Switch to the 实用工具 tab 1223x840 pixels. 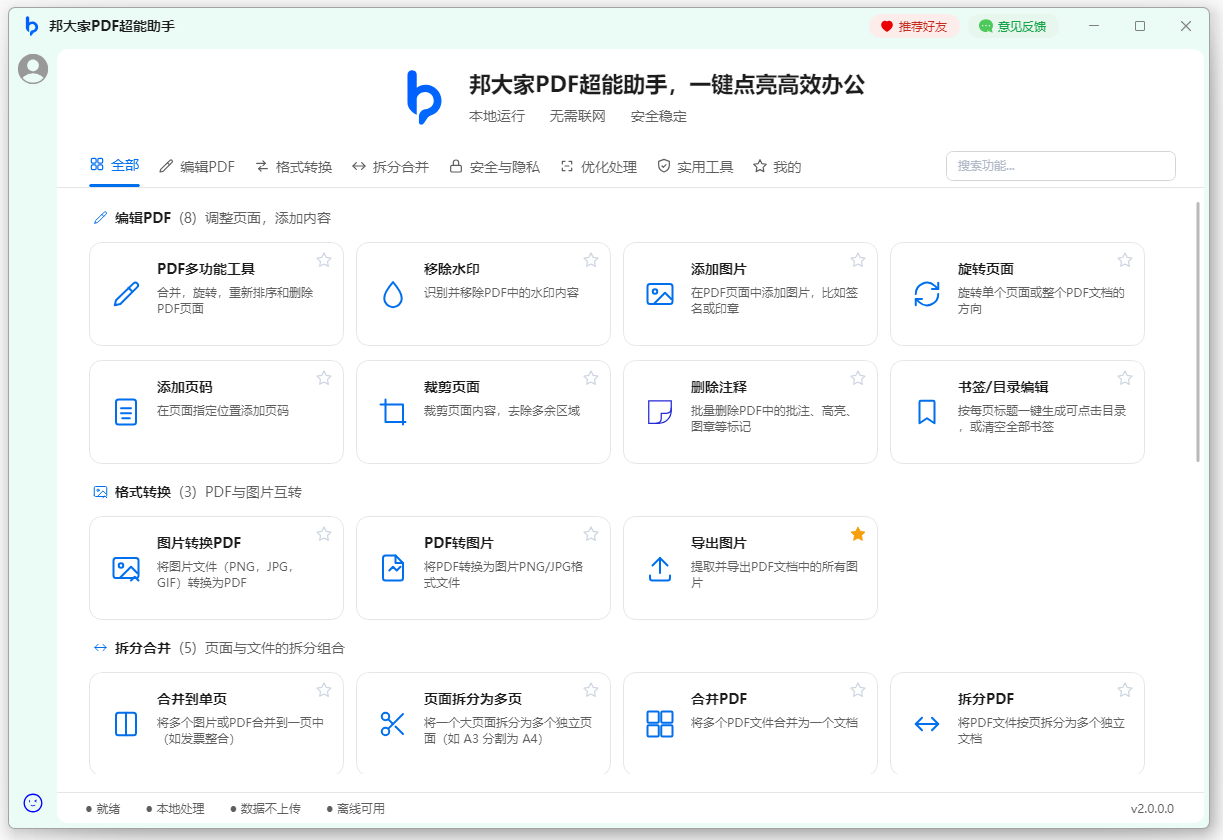tap(695, 167)
